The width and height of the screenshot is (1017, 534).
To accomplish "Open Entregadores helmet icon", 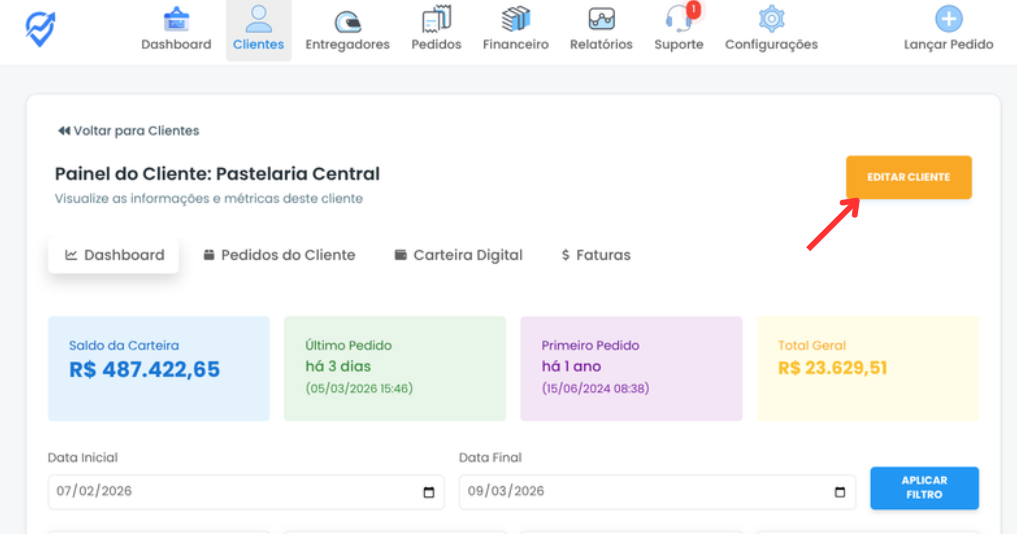I will (347, 20).
